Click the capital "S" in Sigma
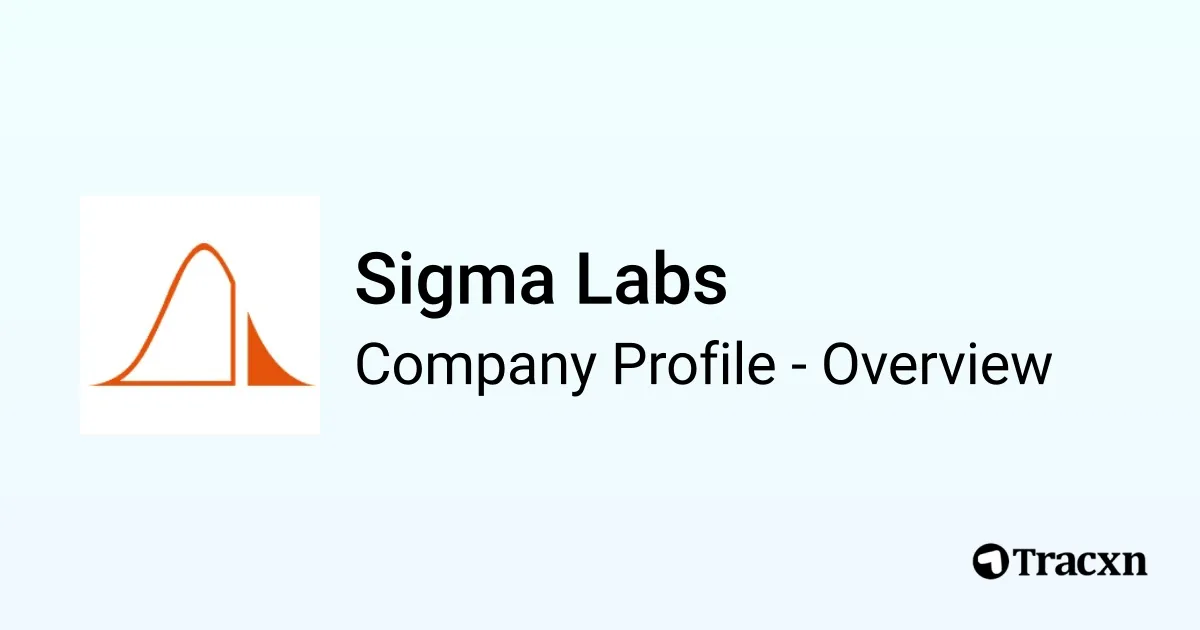Screen dimensions: 1200x630 (376, 279)
